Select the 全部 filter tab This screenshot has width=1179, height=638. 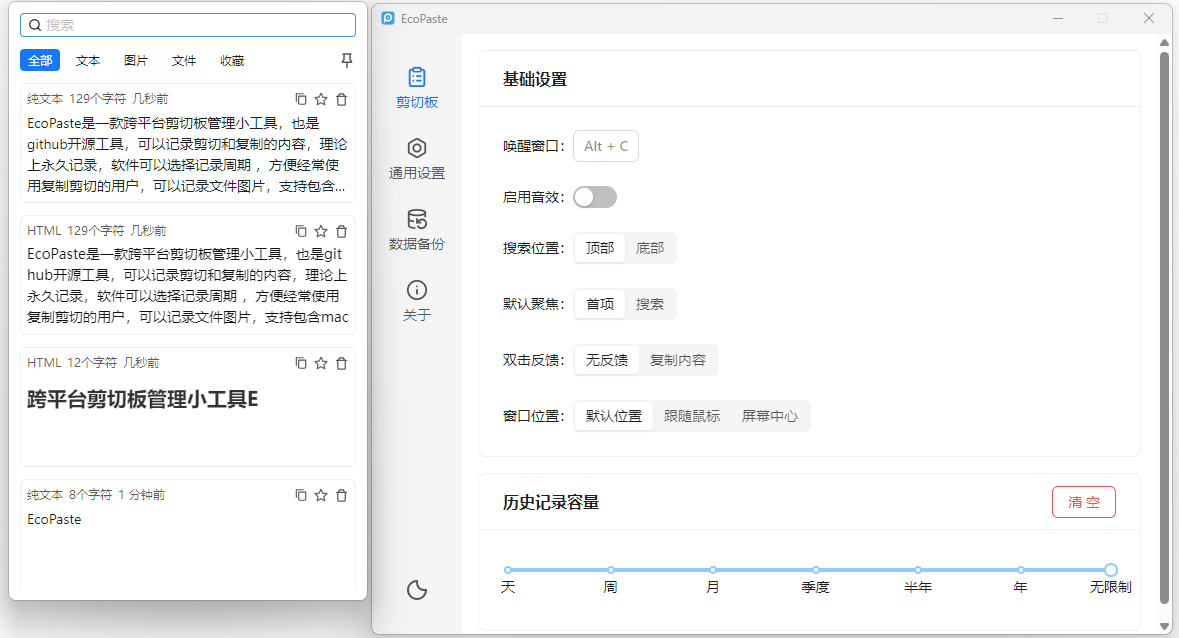coord(40,60)
